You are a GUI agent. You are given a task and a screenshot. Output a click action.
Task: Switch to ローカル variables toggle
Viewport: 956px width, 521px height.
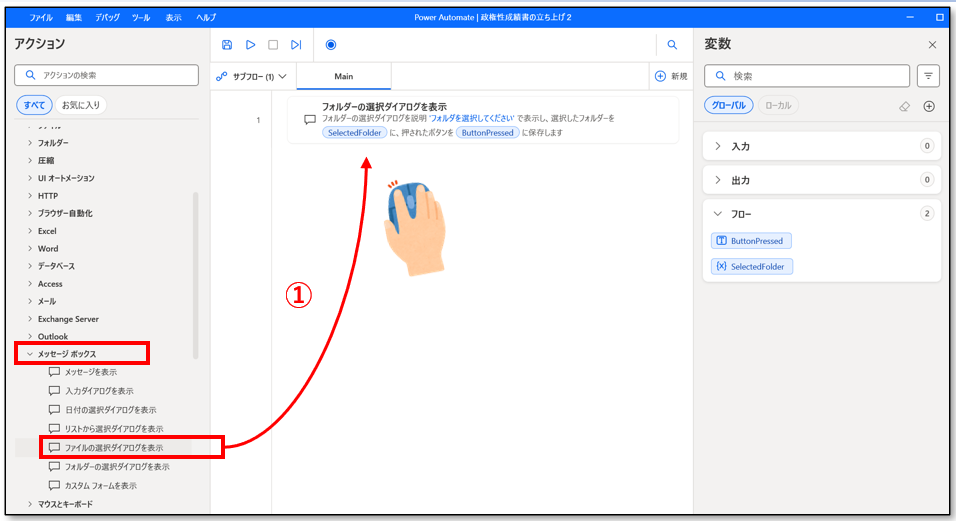pos(777,105)
